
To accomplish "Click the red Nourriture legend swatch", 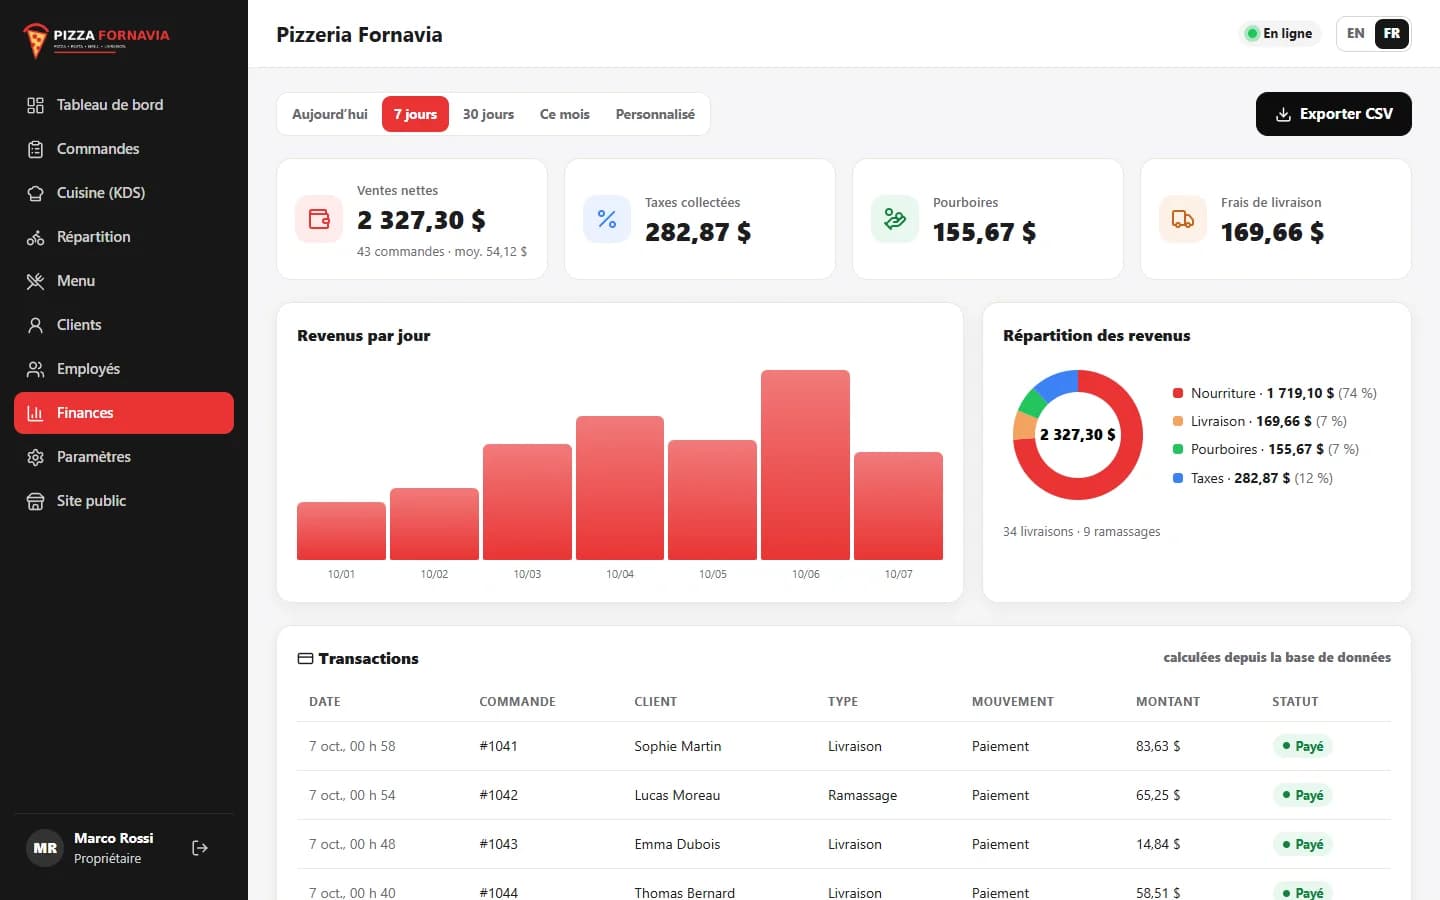I will pos(1178,393).
